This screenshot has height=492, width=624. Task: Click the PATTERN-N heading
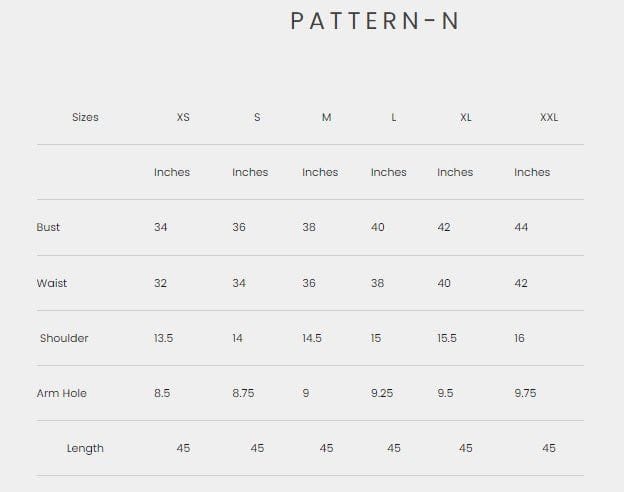point(374,21)
